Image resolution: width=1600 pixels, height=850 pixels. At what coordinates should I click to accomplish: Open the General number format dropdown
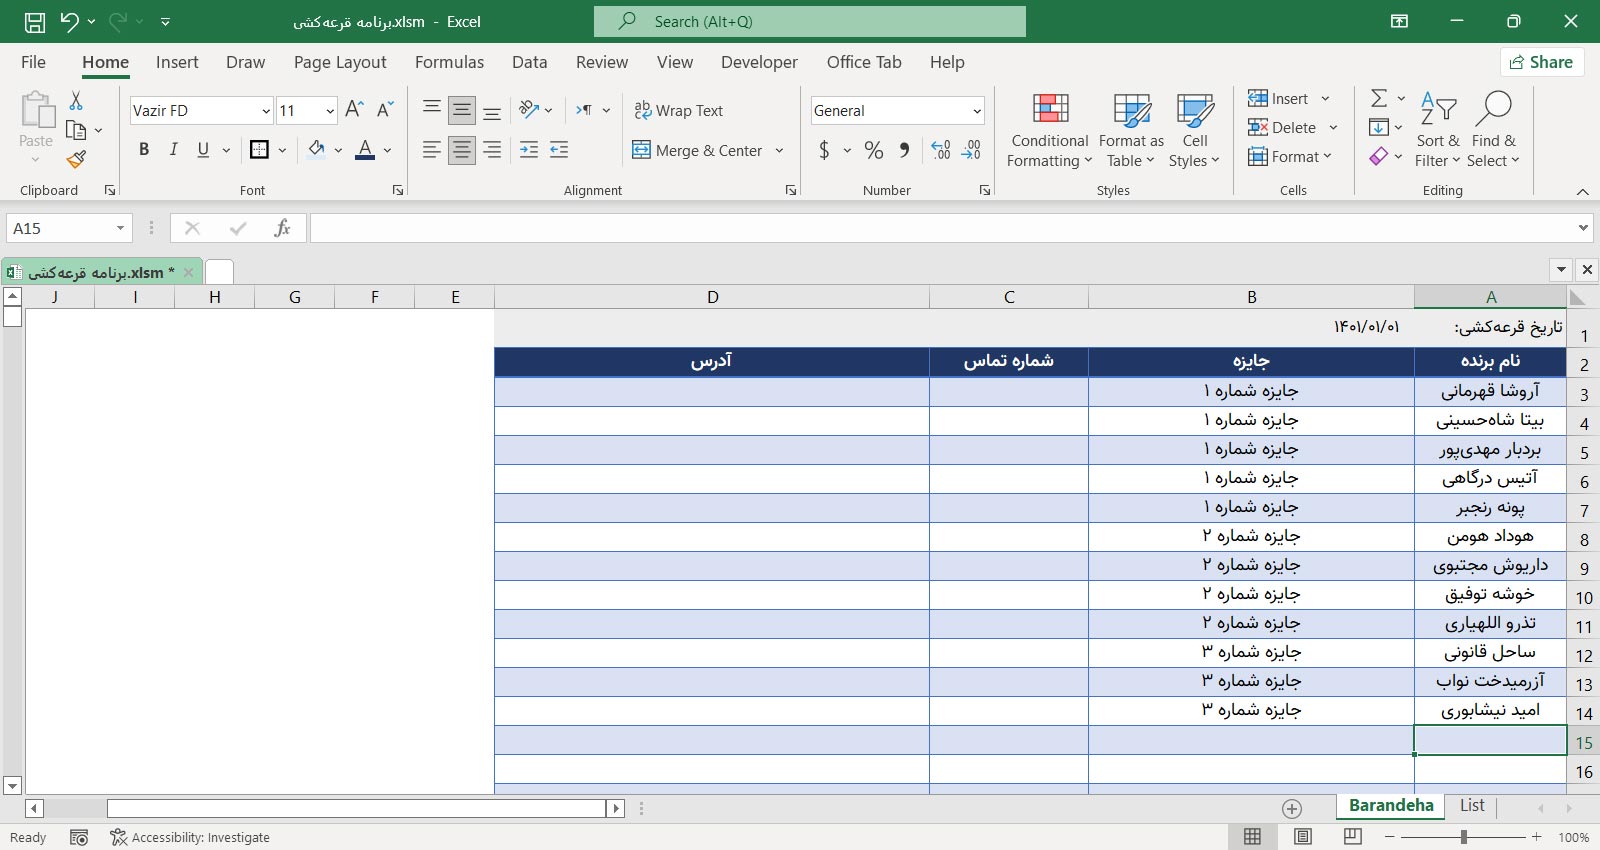point(977,111)
